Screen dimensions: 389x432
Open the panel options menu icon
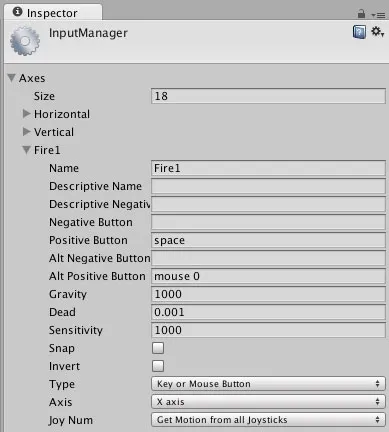coord(378,15)
